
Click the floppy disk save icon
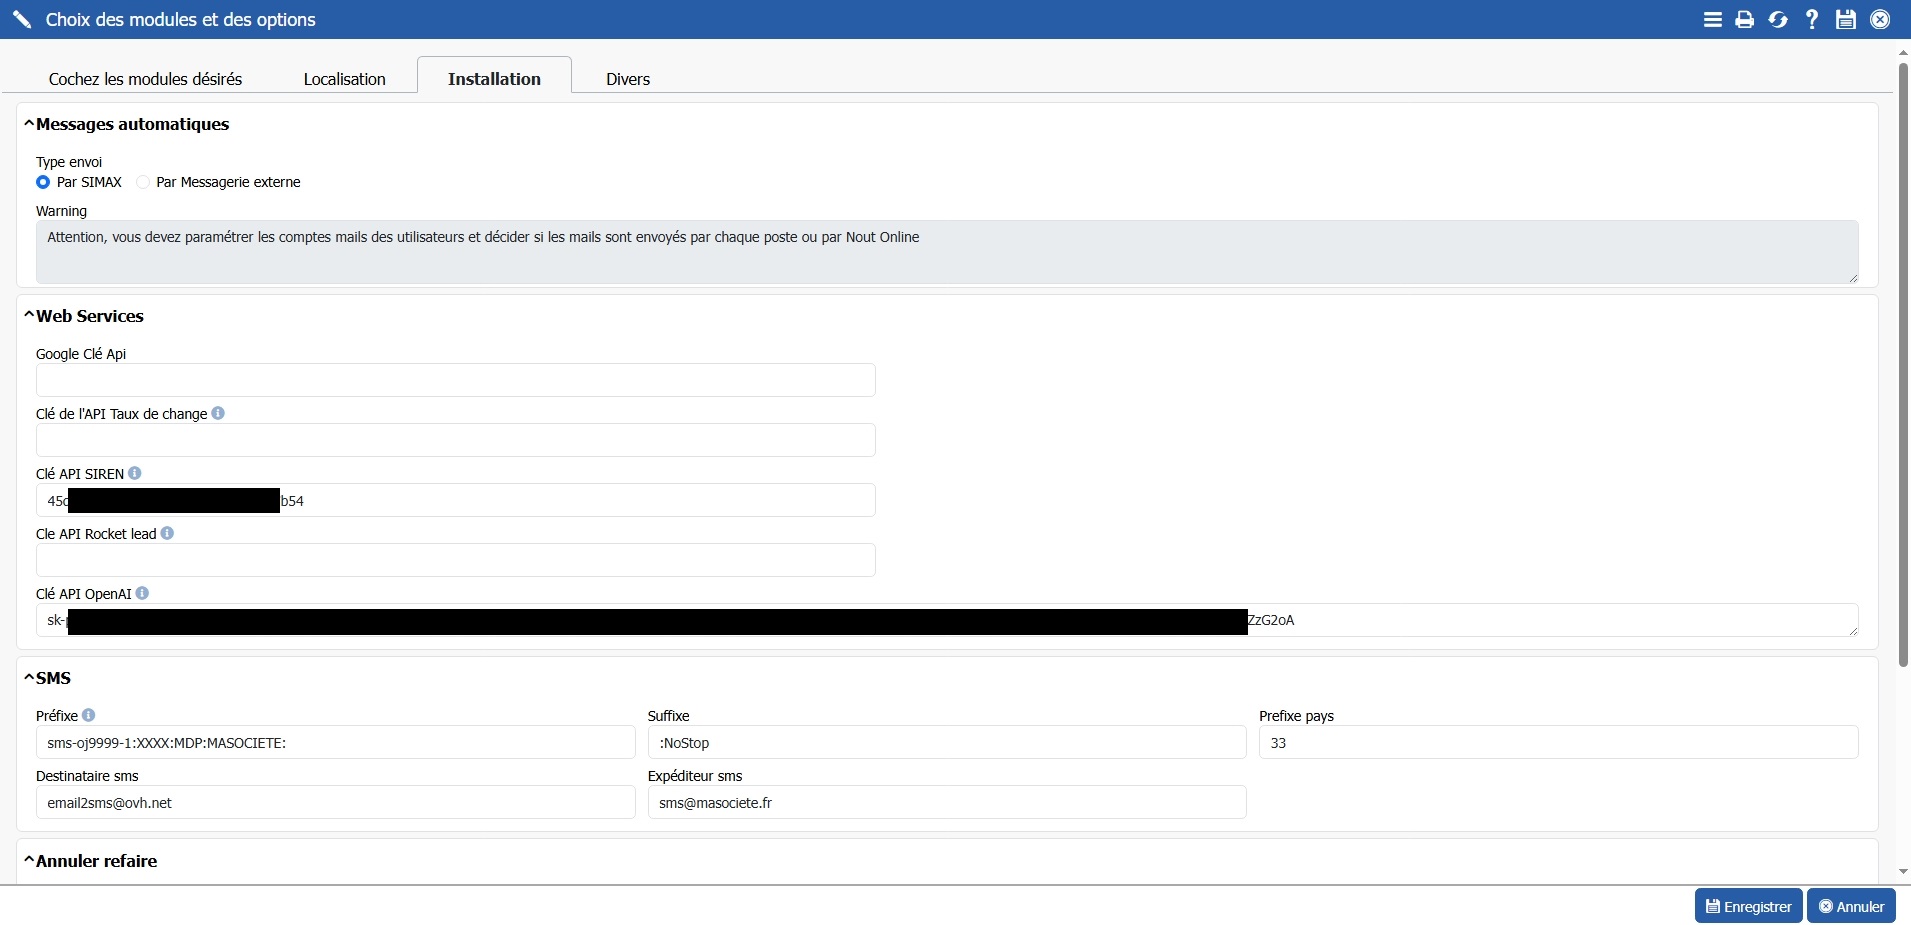click(x=1846, y=20)
